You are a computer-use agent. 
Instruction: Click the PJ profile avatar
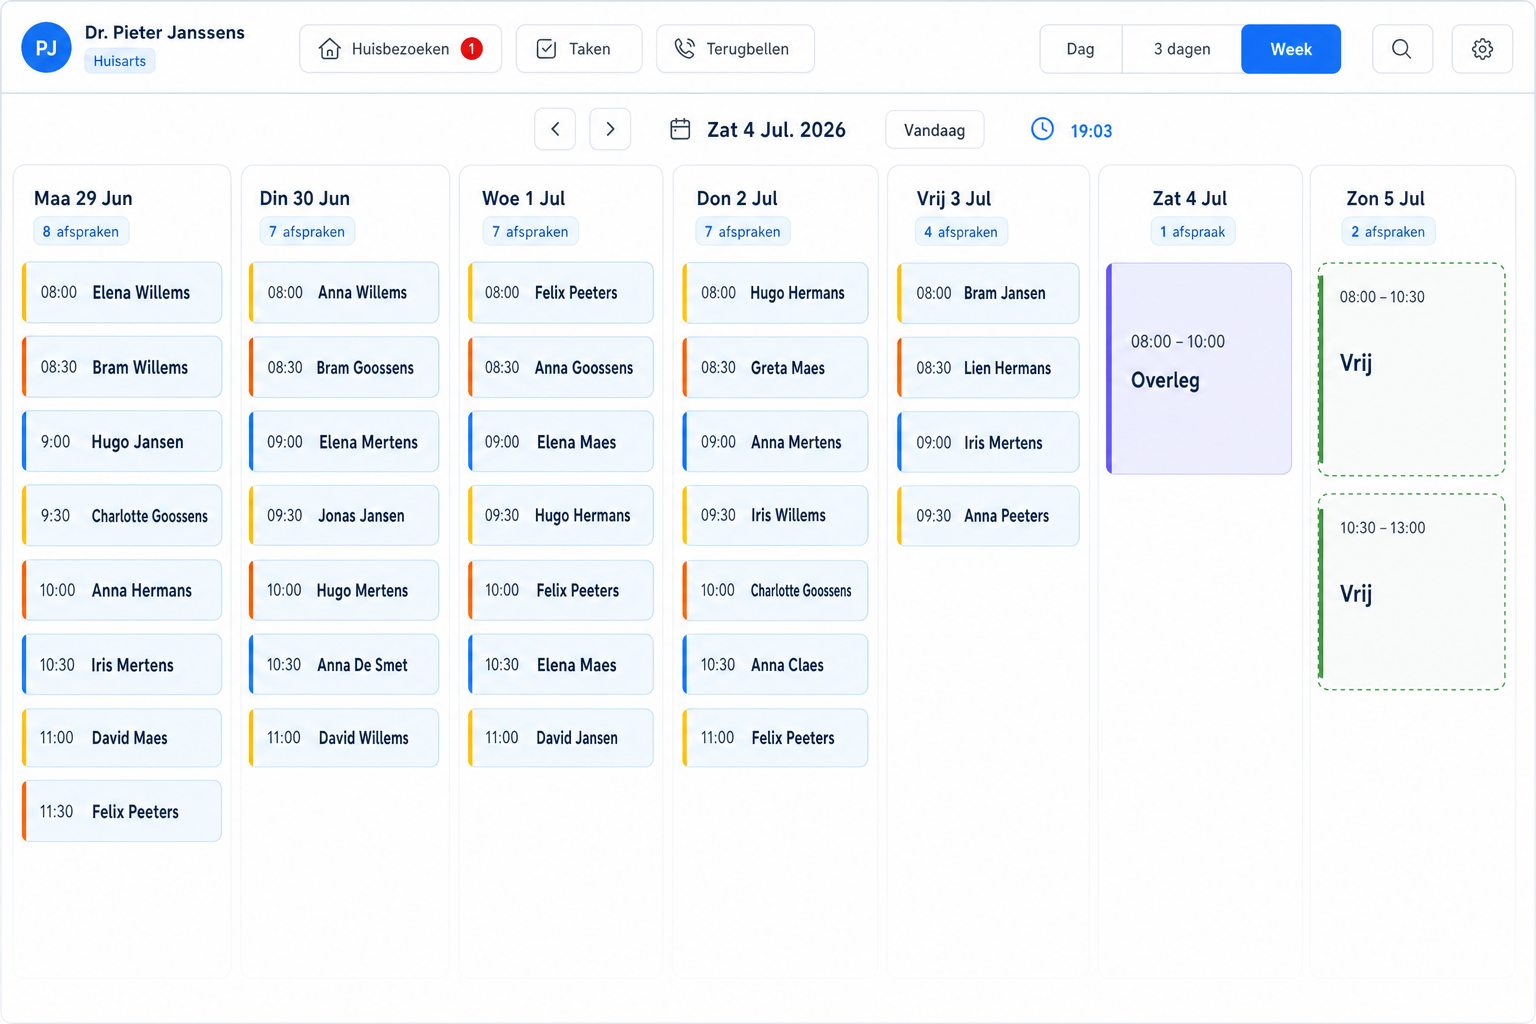coord(46,48)
